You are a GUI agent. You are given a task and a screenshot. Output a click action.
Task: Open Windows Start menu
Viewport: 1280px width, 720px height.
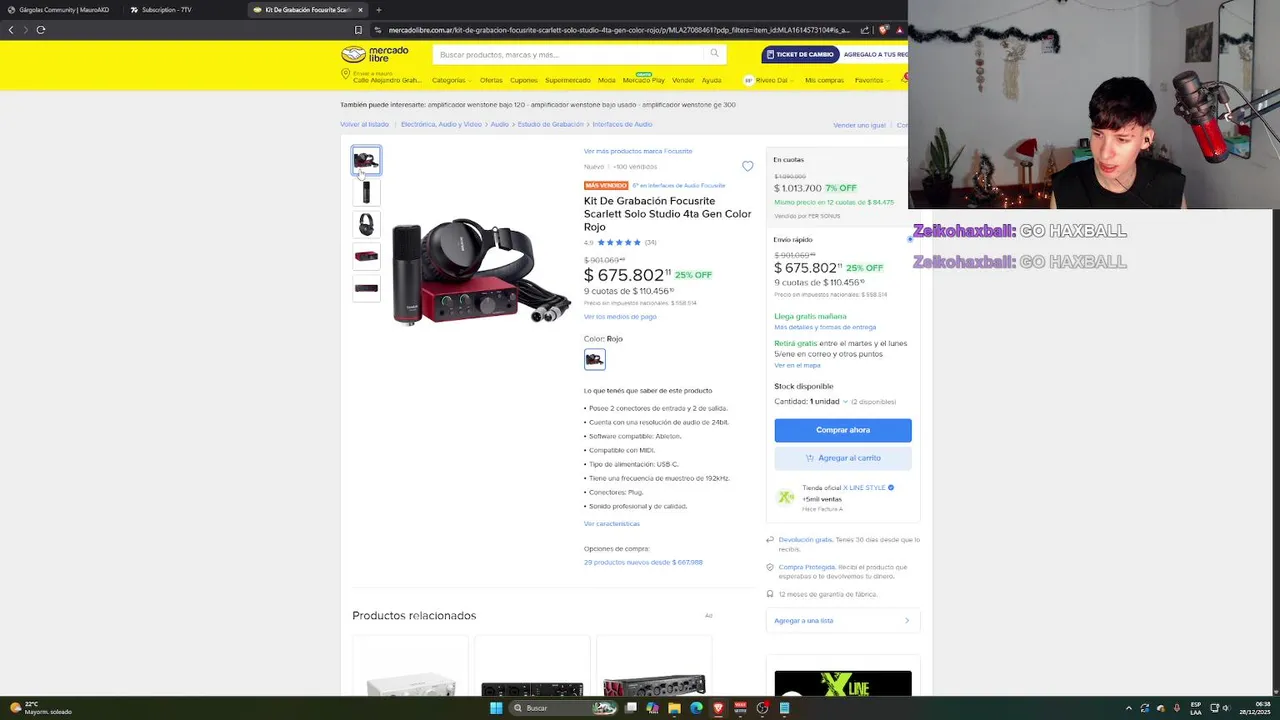click(496, 708)
